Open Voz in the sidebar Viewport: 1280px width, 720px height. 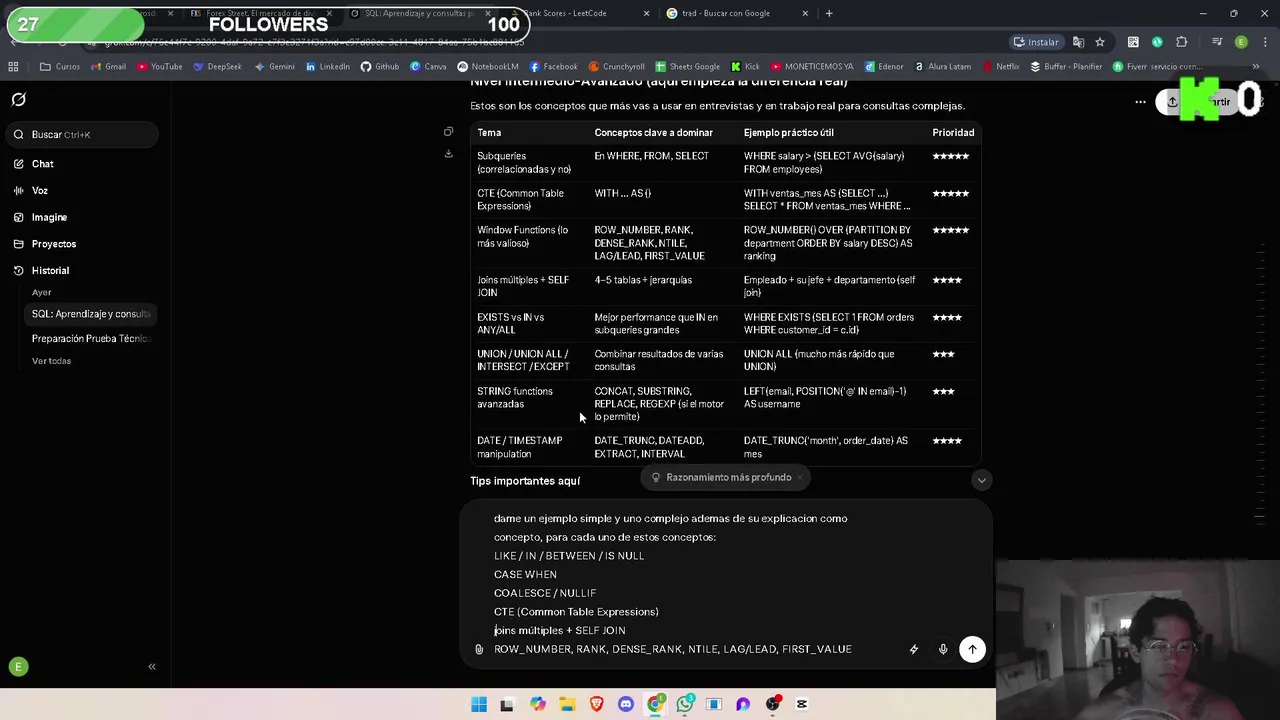pyautogui.click(x=40, y=190)
